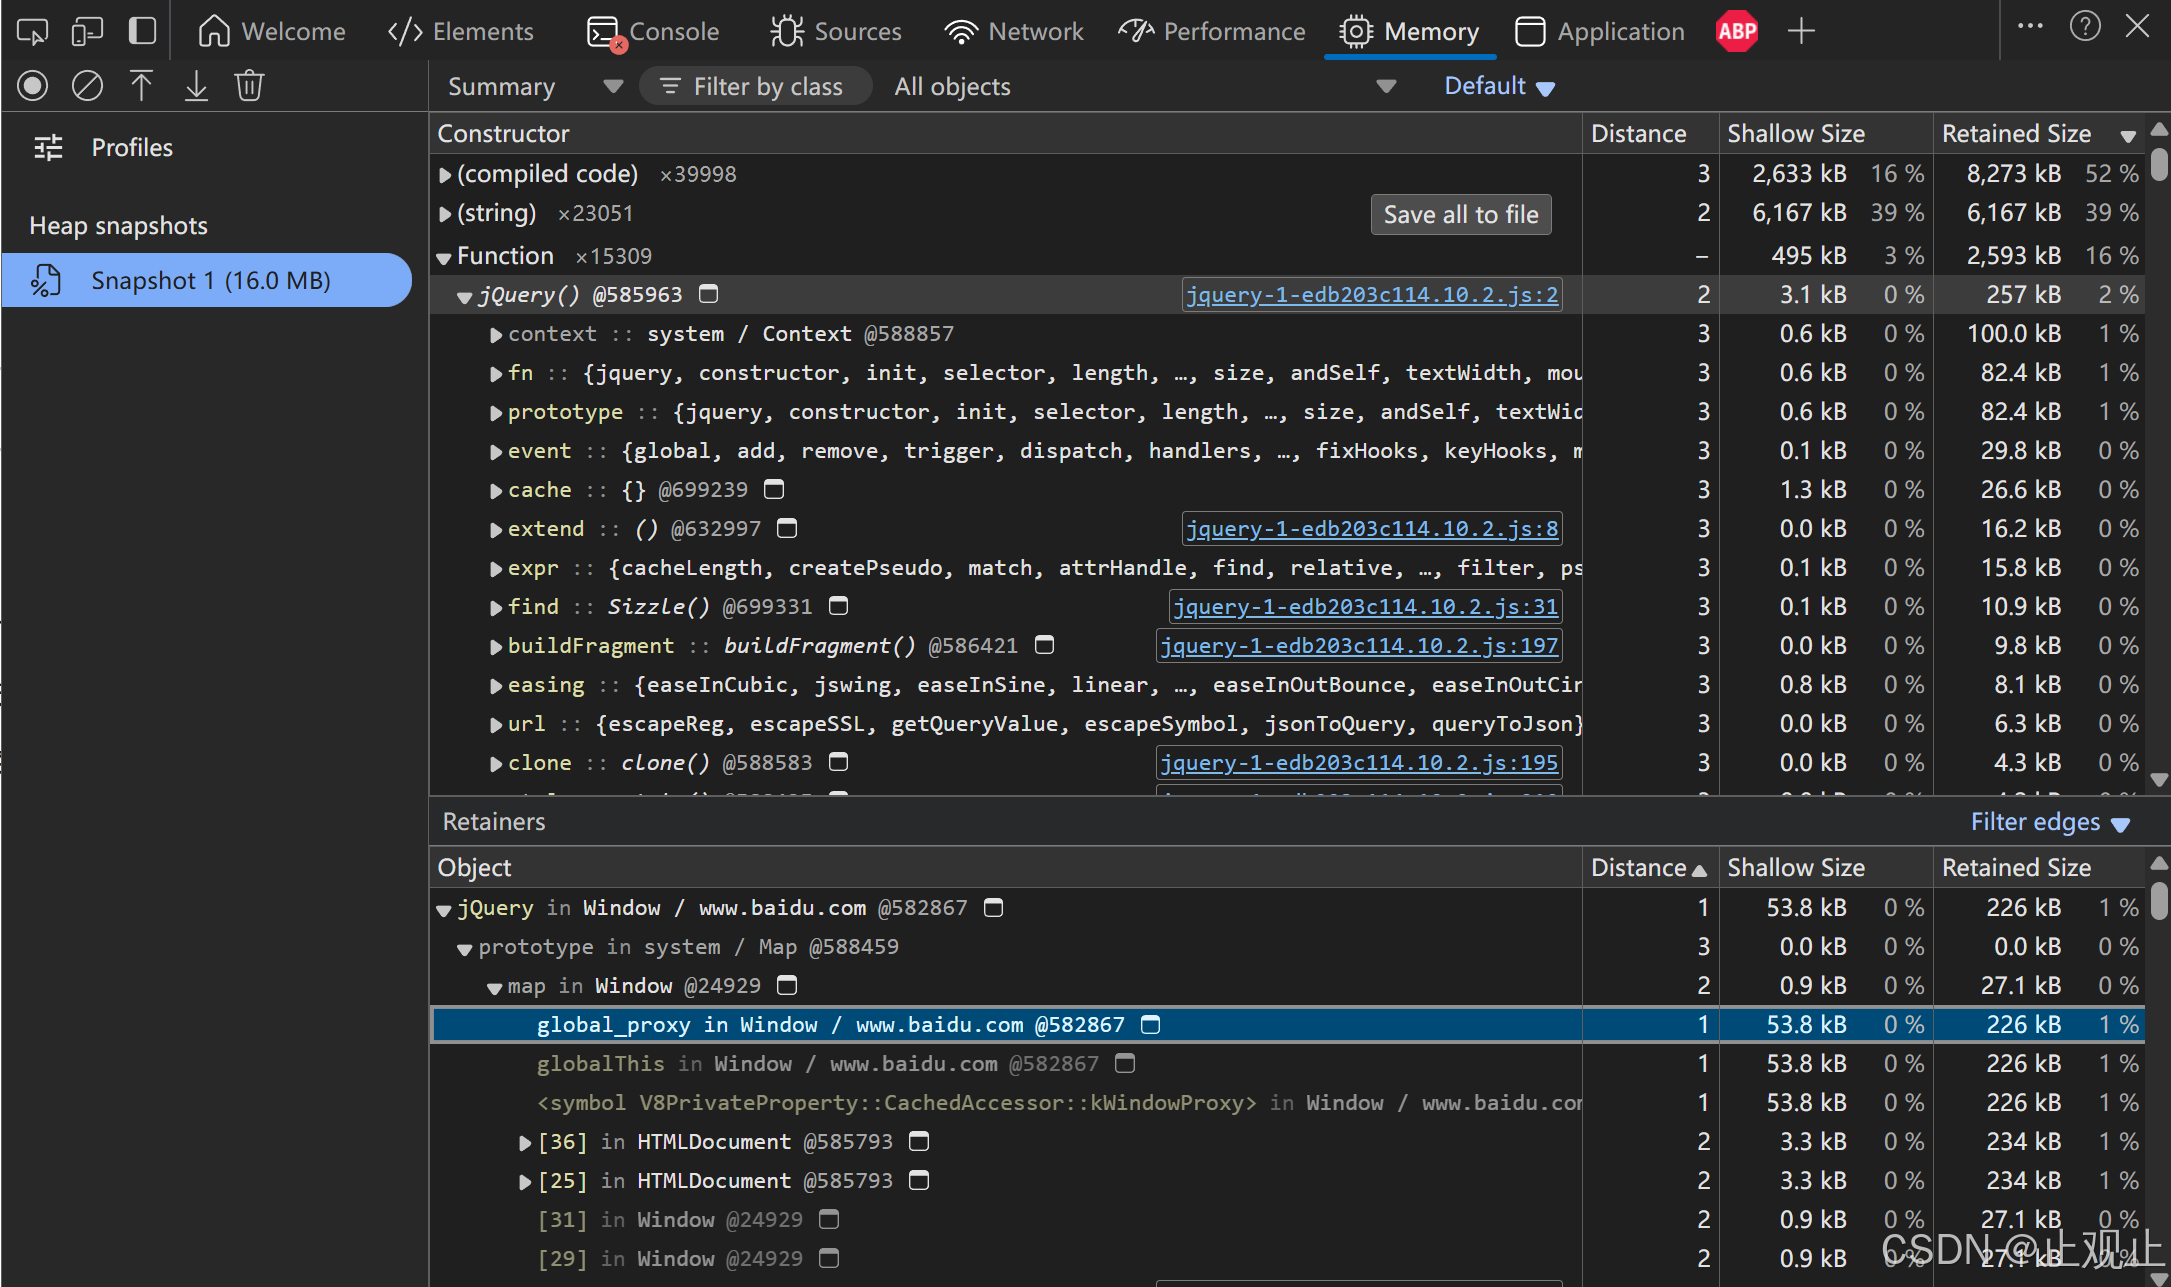This screenshot has height=1287, width=2171.
Task: Open the Performance tab
Action: (x=1211, y=31)
